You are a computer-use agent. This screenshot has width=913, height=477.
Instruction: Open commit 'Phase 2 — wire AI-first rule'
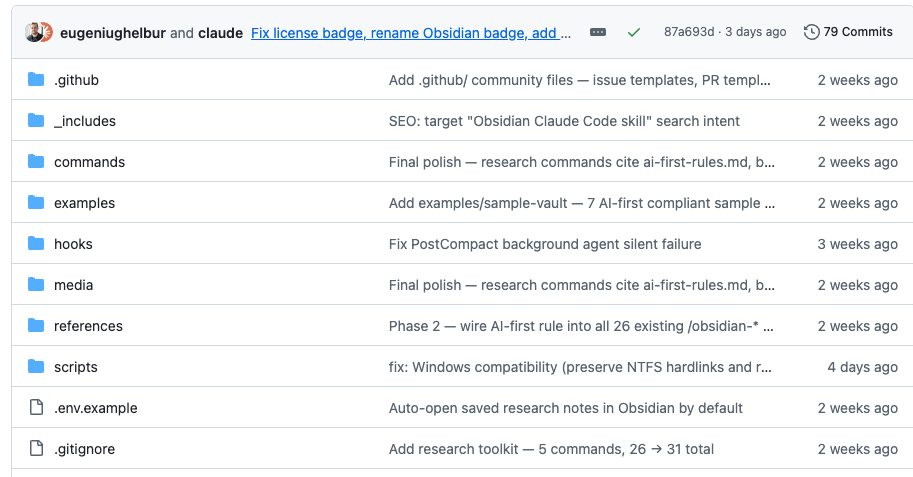(x=581, y=326)
